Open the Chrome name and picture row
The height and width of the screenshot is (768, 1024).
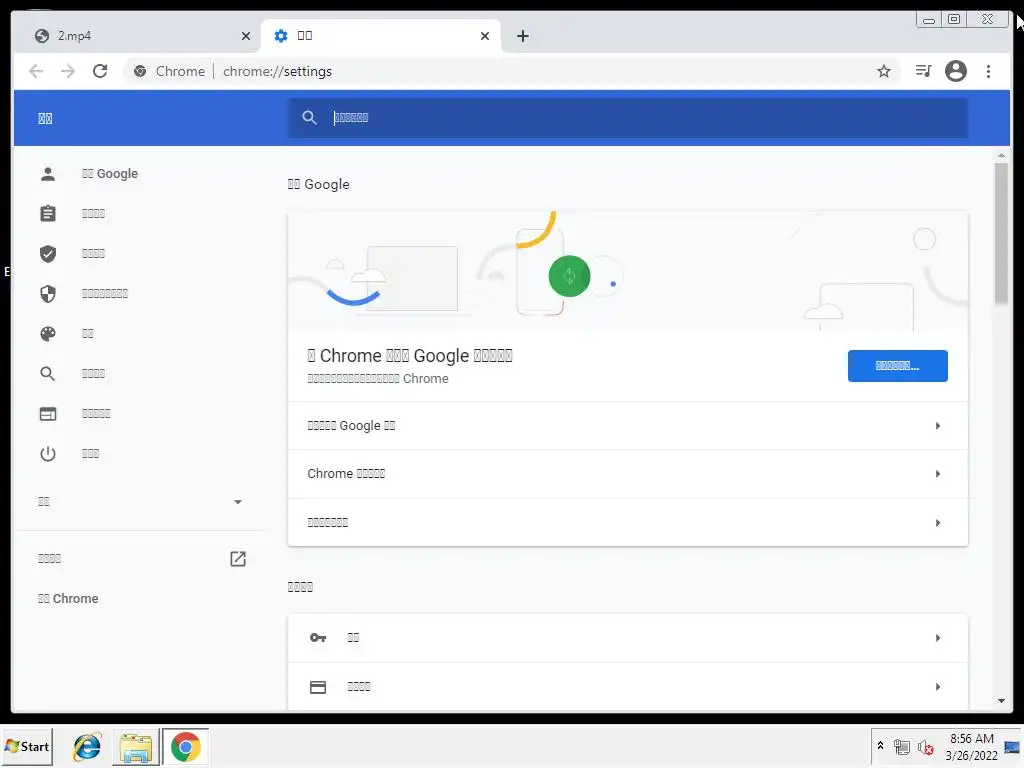(628, 473)
